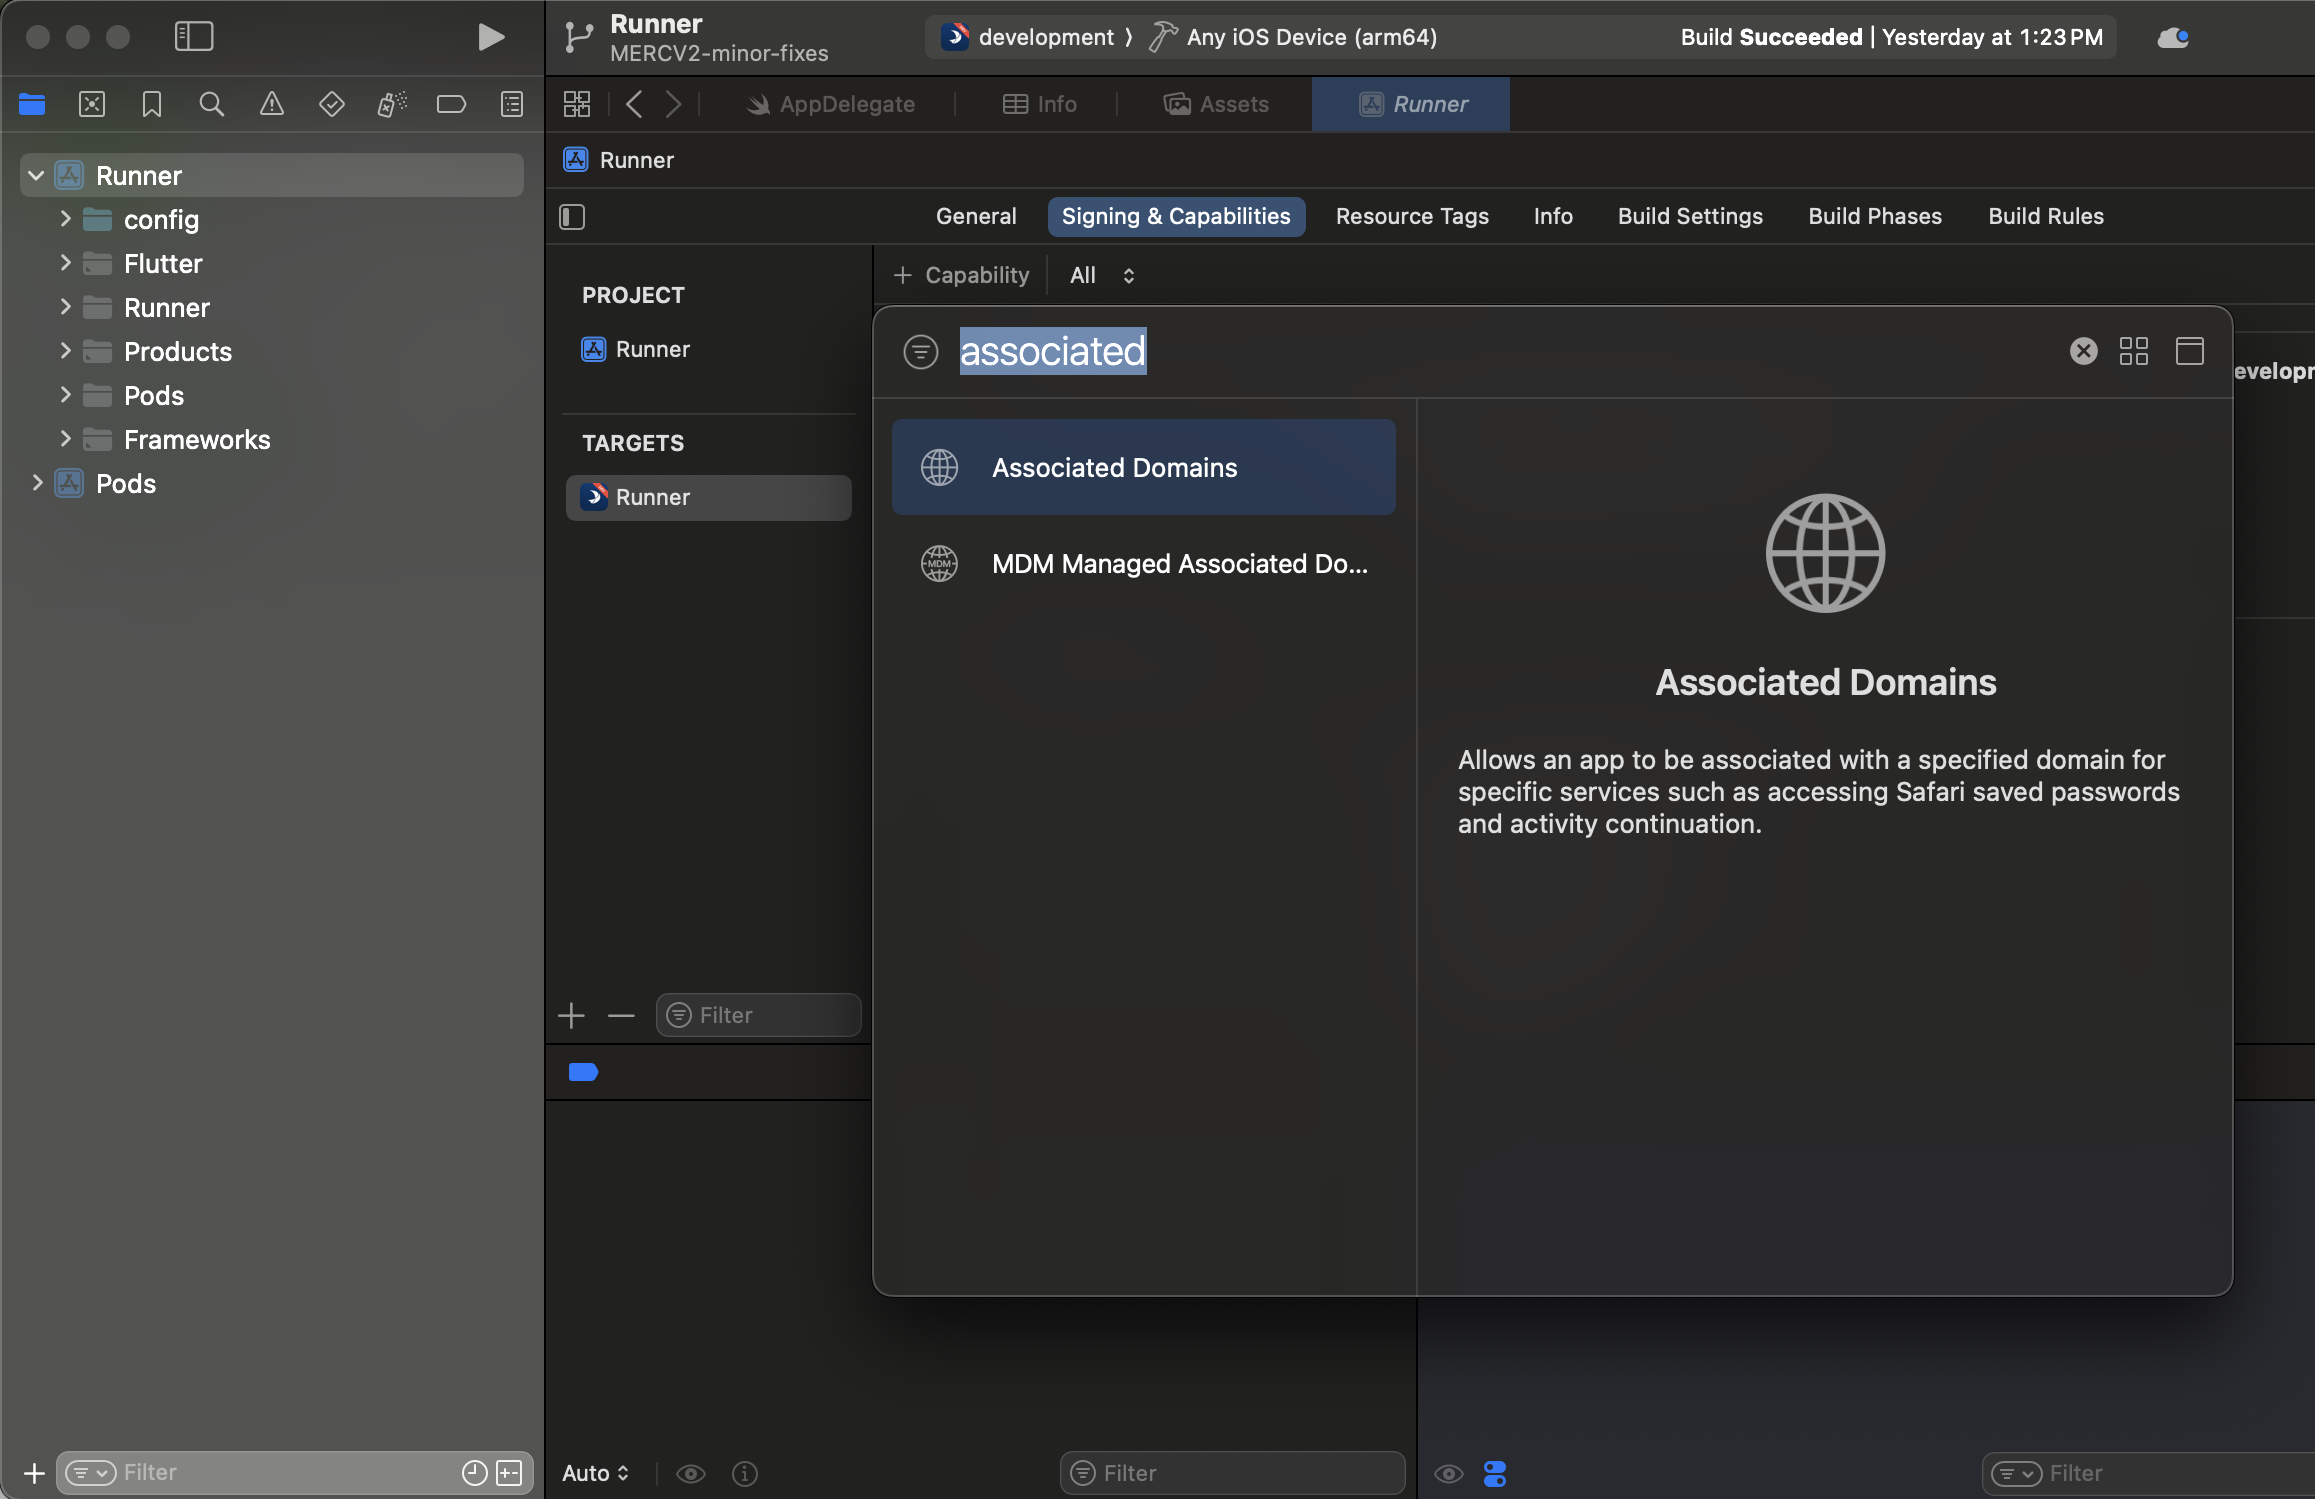
Task: Collapse the Runner project tree item
Action: 36,175
